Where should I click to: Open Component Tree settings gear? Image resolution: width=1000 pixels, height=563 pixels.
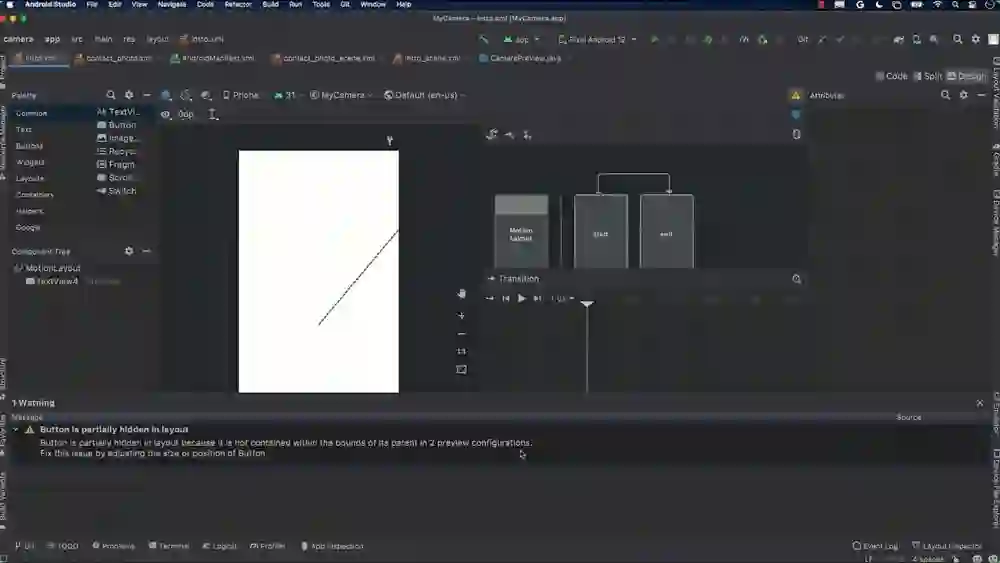(x=129, y=251)
